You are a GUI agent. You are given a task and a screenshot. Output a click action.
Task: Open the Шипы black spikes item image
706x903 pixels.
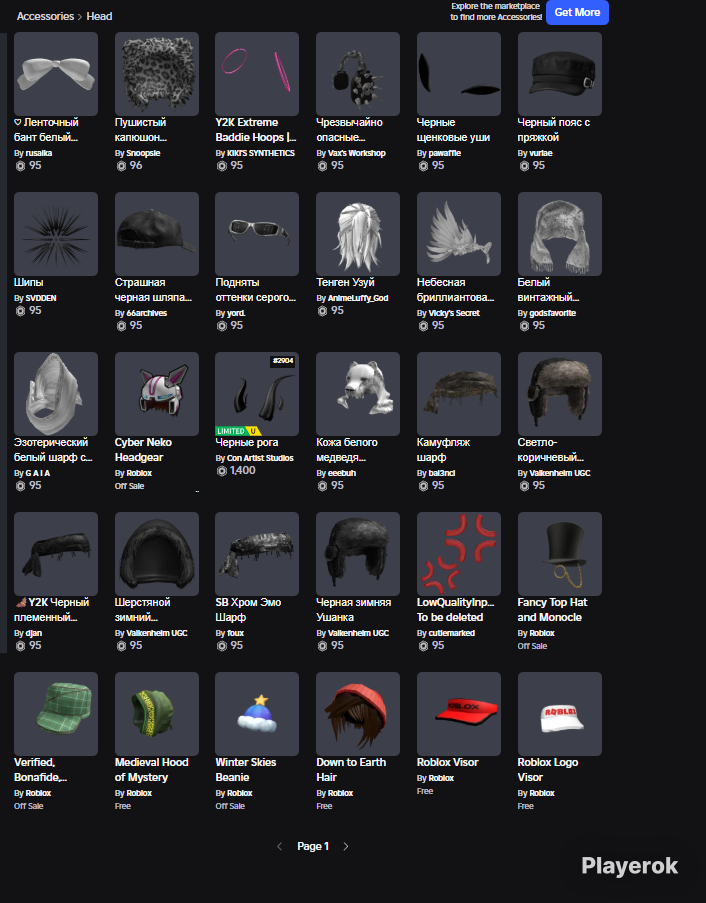pos(56,234)
